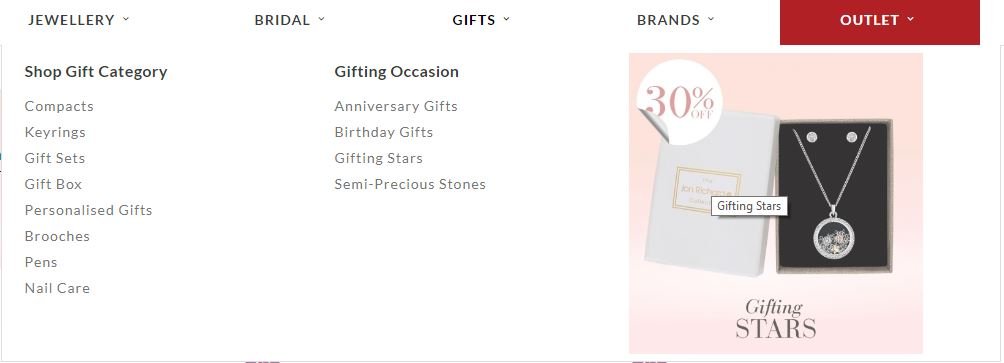Select Gift Box category
Image resolution: width=1004 pixels, height=363 pixels.
tap(53, 184)
